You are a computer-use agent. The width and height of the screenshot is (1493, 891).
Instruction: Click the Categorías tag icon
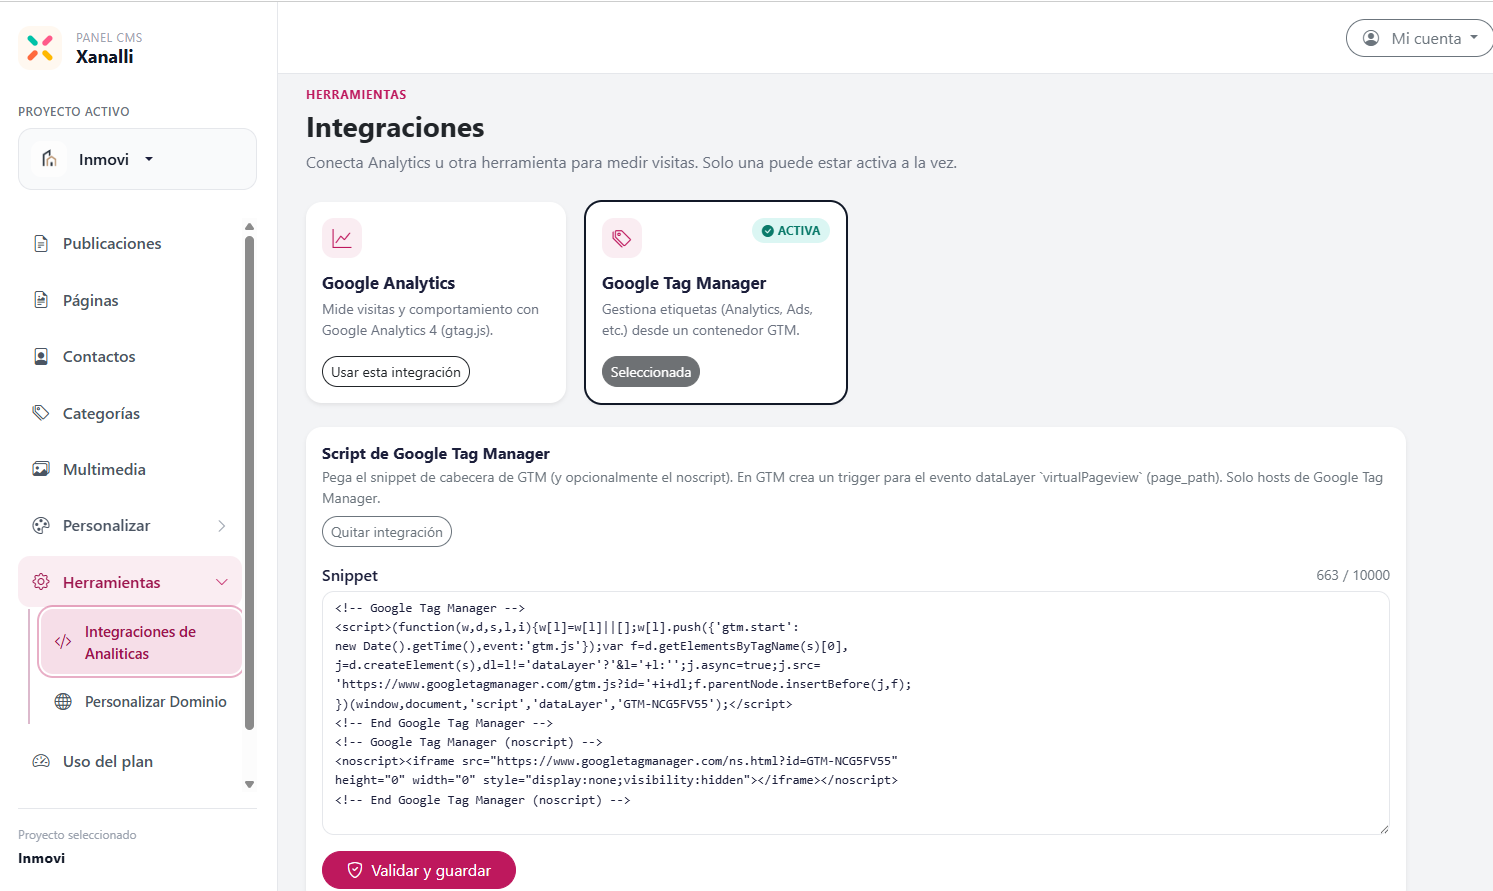coord(41,413)
